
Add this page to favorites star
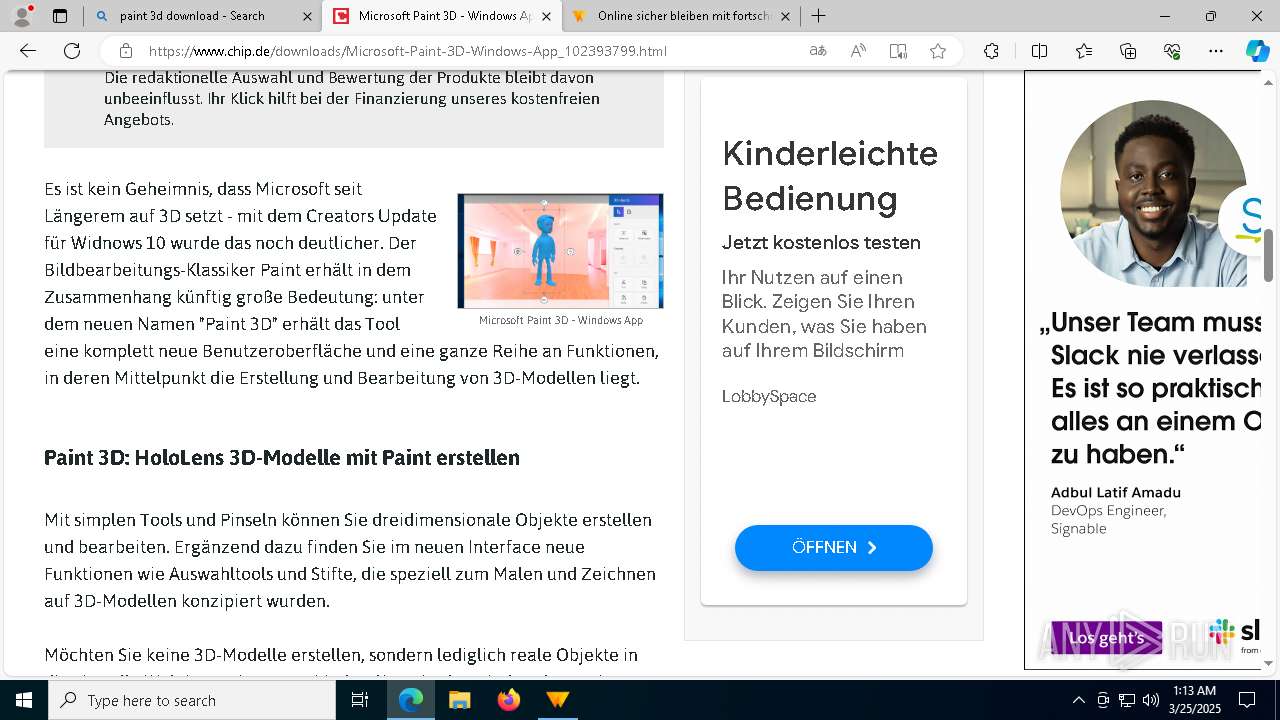(x=938, y=51)
